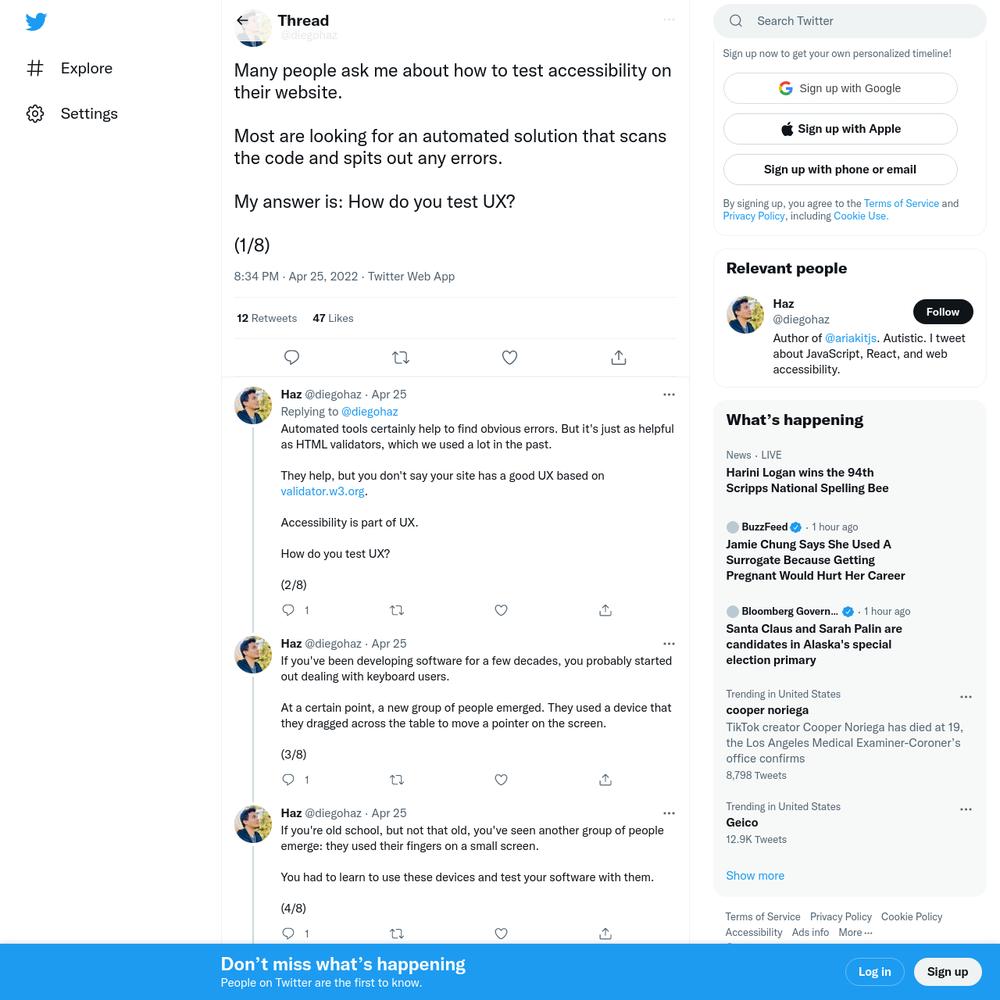The image size is (1000, 1000).
Task: Open the validator.w3.org link
Action: click(323, 491)
